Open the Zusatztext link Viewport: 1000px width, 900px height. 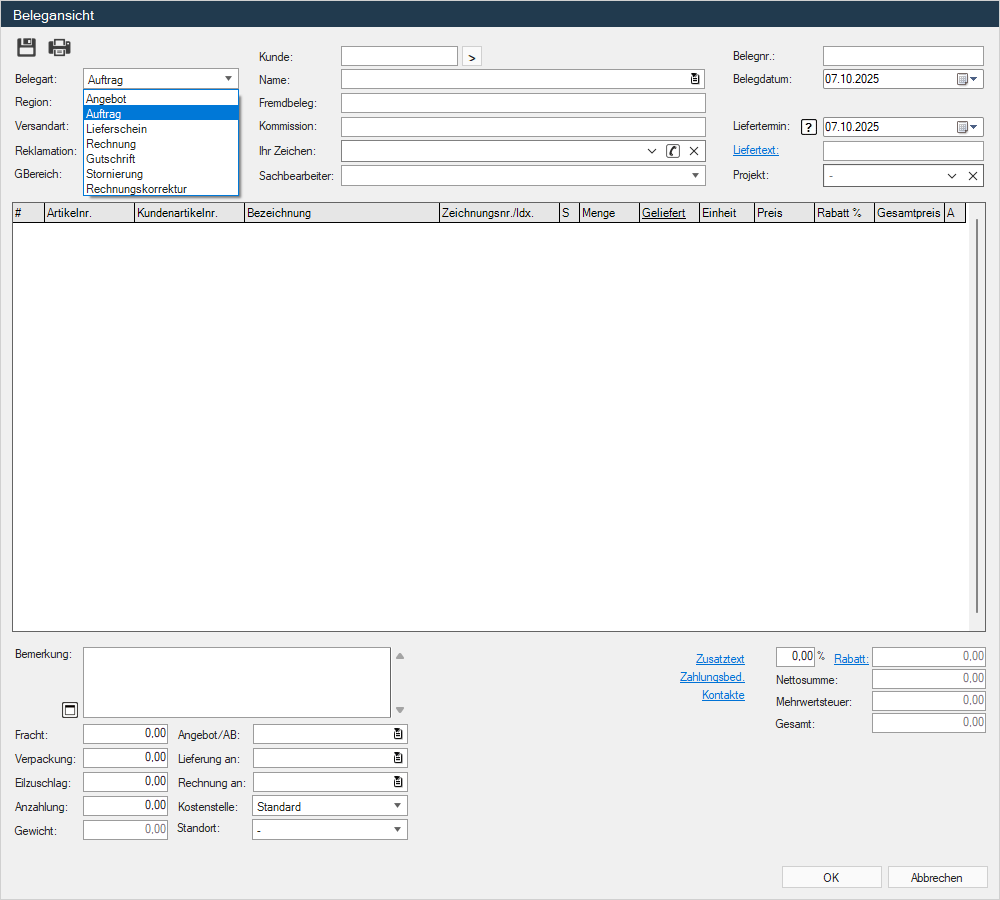pos(720,659)
